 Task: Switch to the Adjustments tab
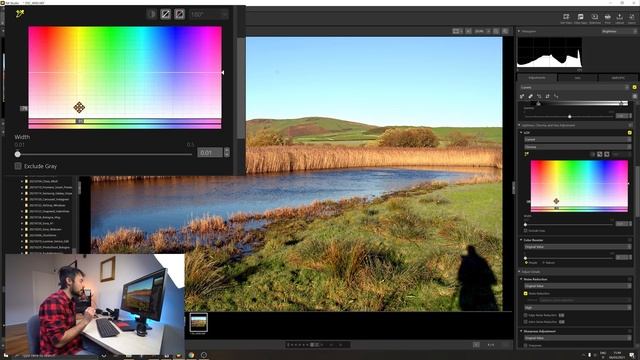(537, 78)
